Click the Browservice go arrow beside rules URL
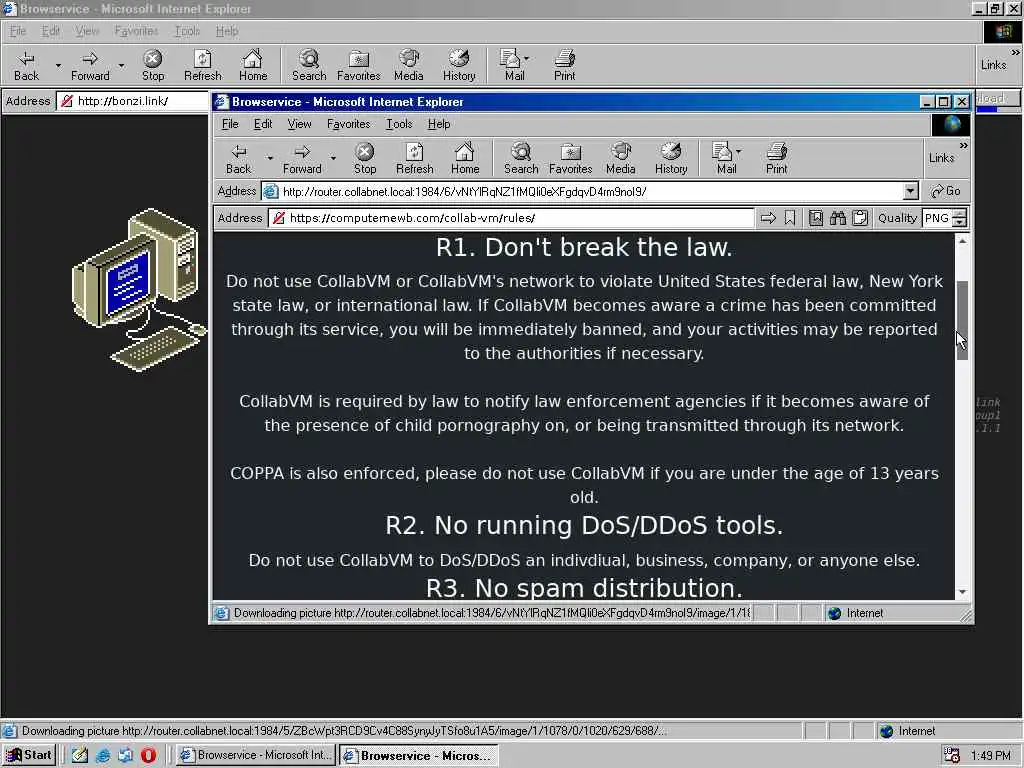Screen dimensions: 1024x768 point(768,218)
